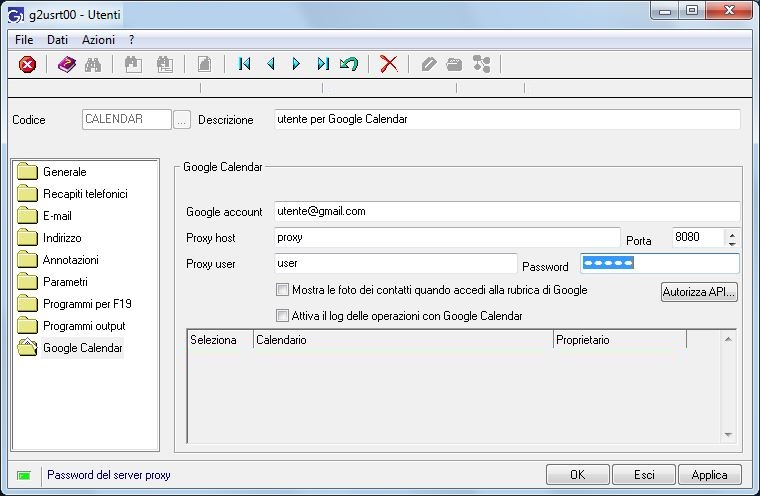760x496 pixels.
Task: Select the Parametri folder
Action: click(x=52, y=282)
